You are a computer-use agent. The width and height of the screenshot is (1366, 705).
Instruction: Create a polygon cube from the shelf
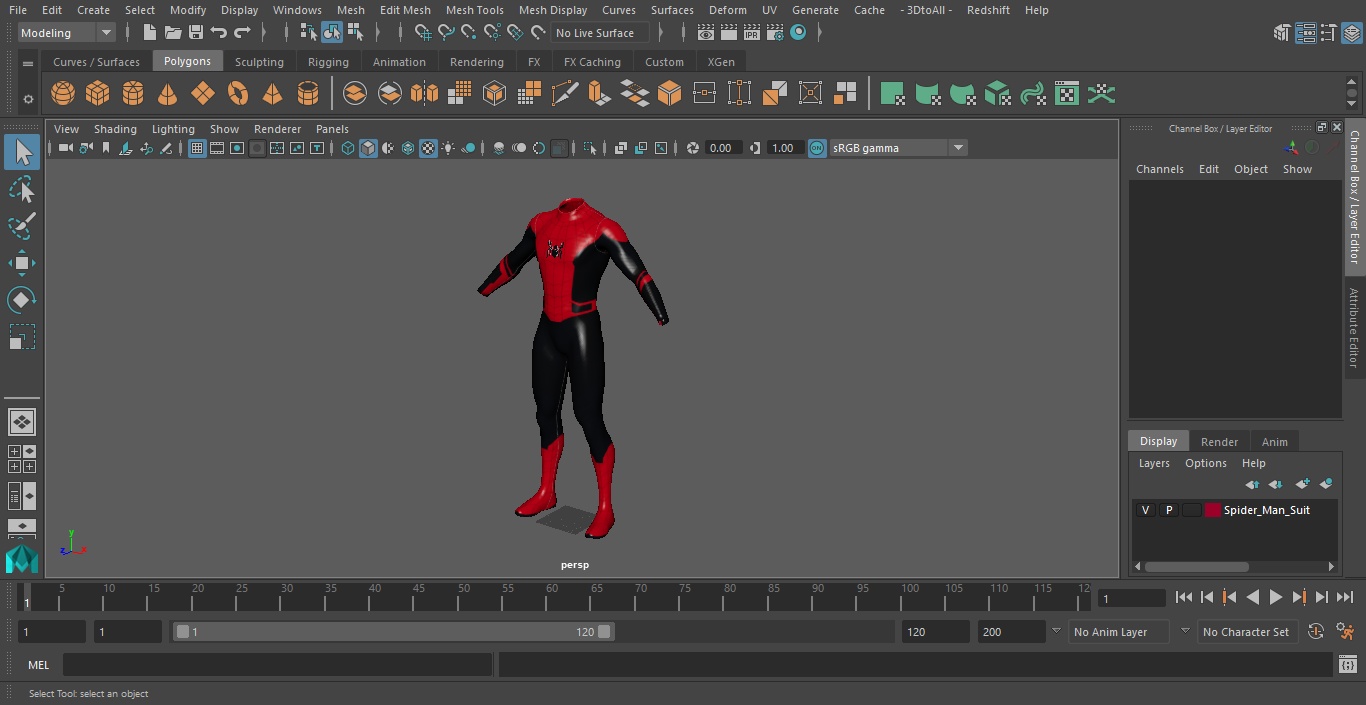pos(98,94)
